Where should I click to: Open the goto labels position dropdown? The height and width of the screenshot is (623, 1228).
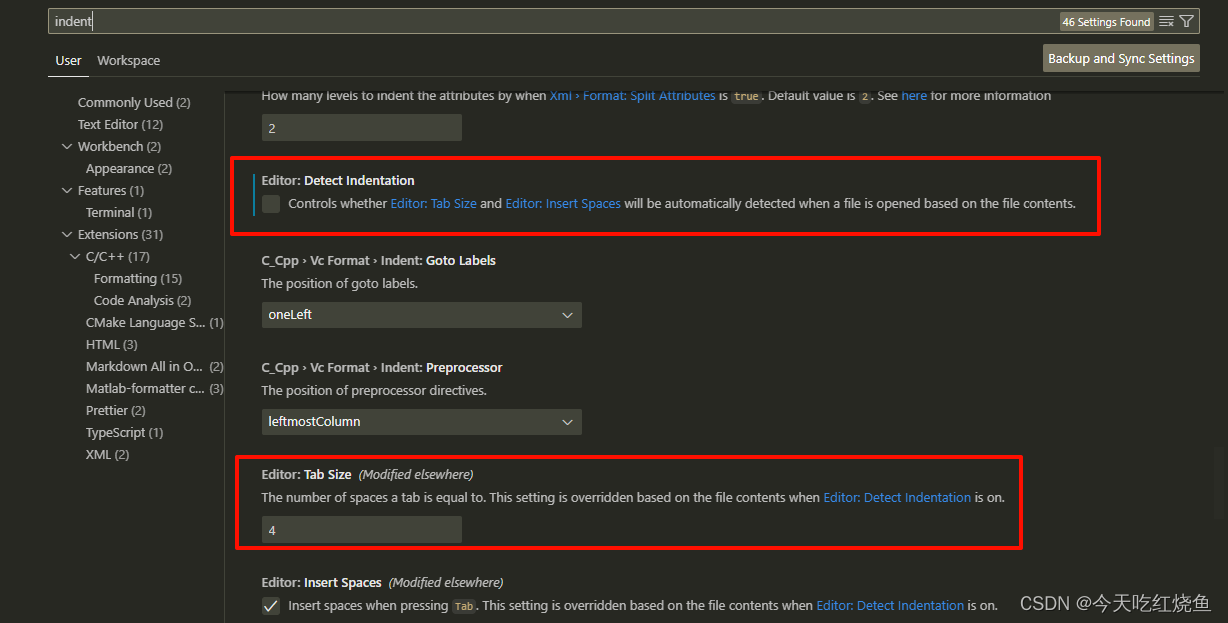(421, 314)
